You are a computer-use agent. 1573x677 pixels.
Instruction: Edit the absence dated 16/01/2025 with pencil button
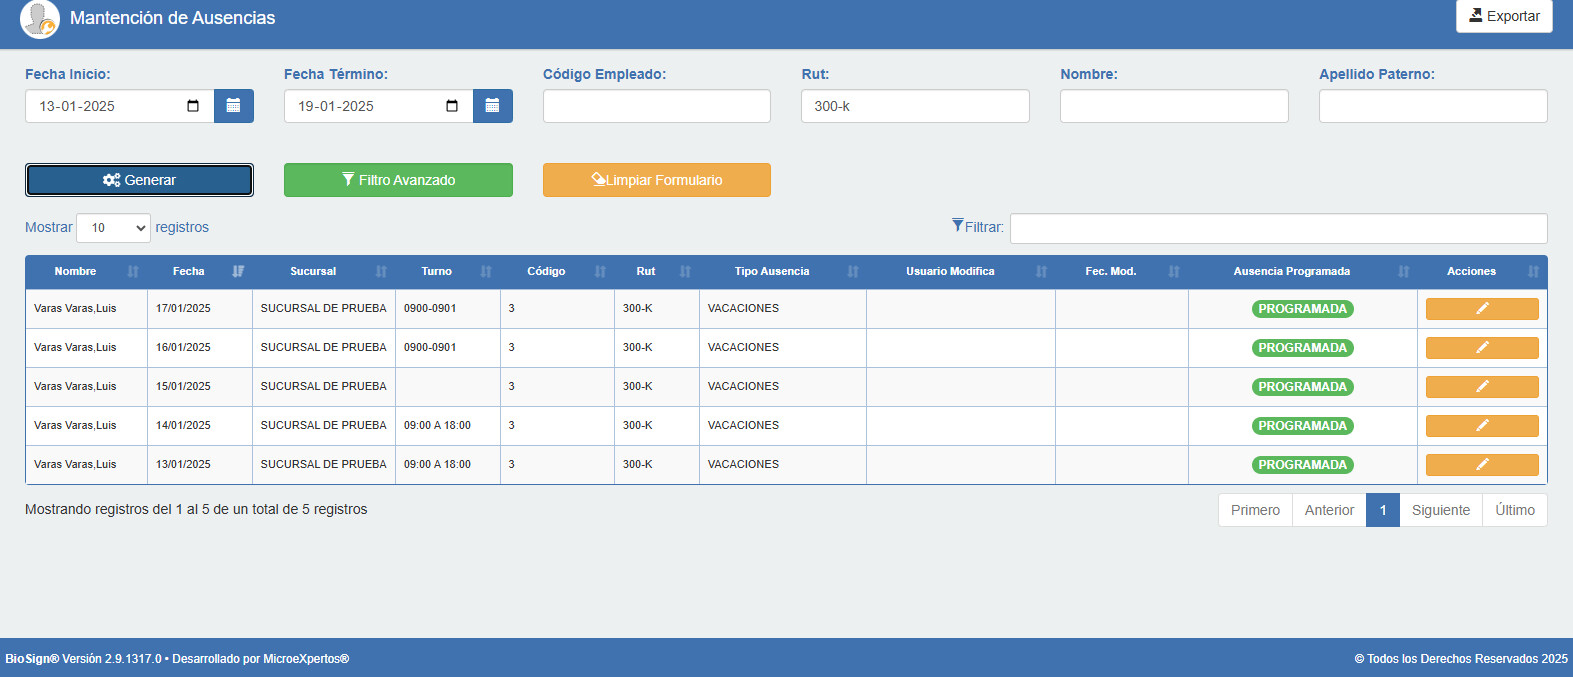(x=1482, y=348)
